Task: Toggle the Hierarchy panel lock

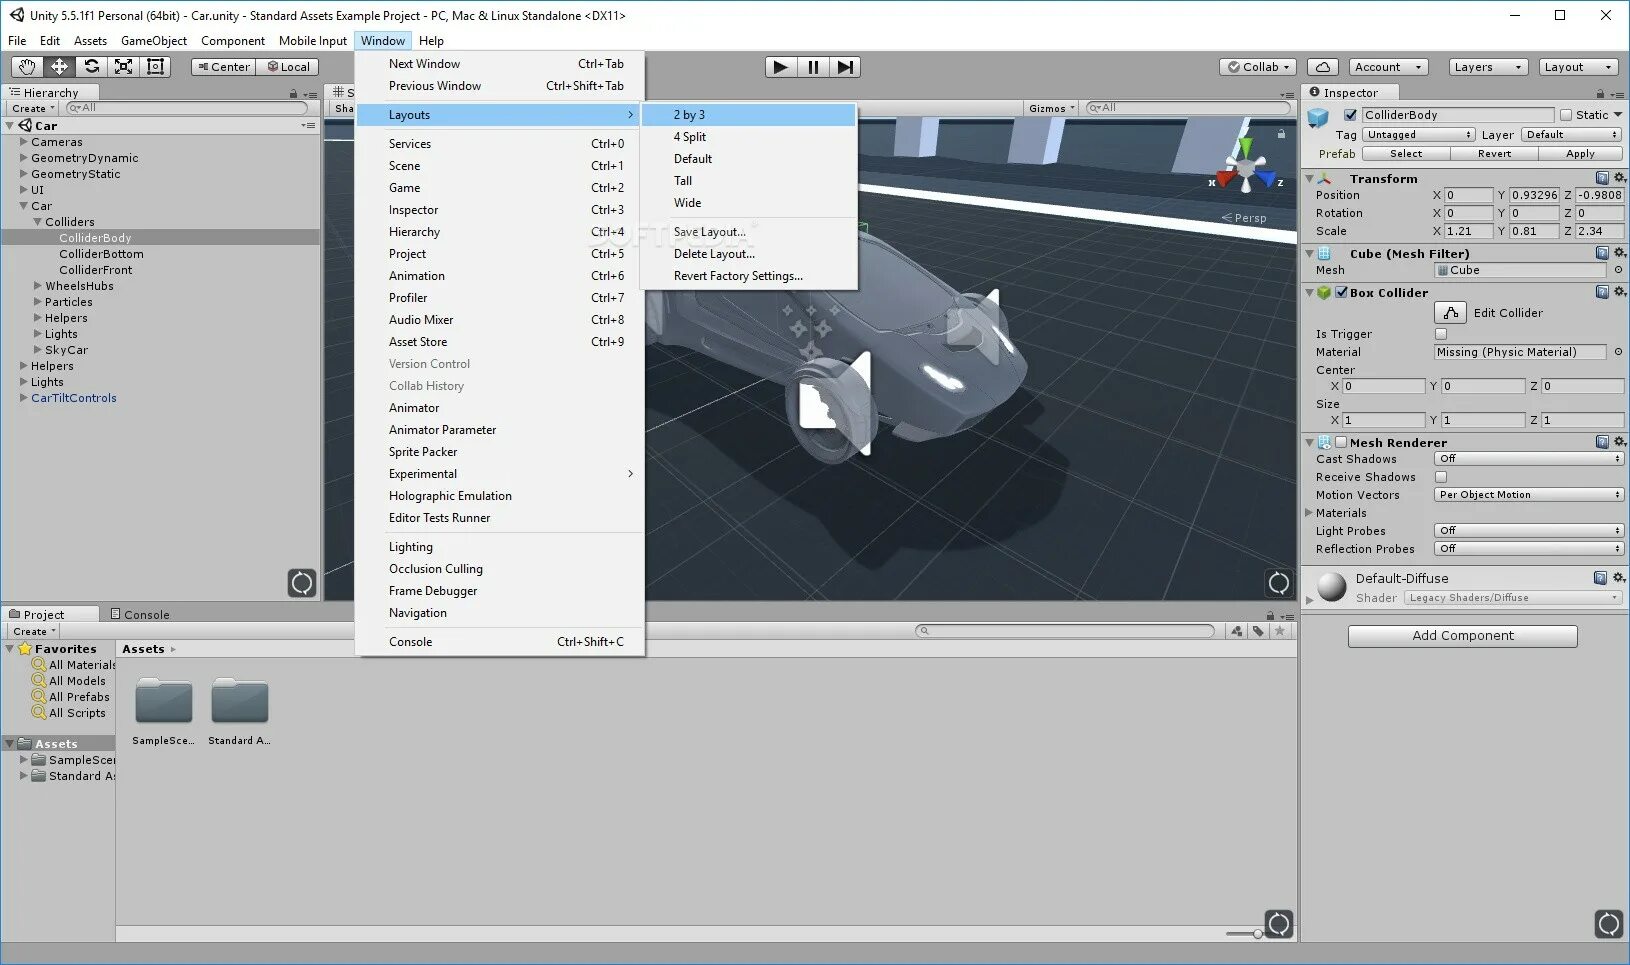Action: click(x=293, y=94)
